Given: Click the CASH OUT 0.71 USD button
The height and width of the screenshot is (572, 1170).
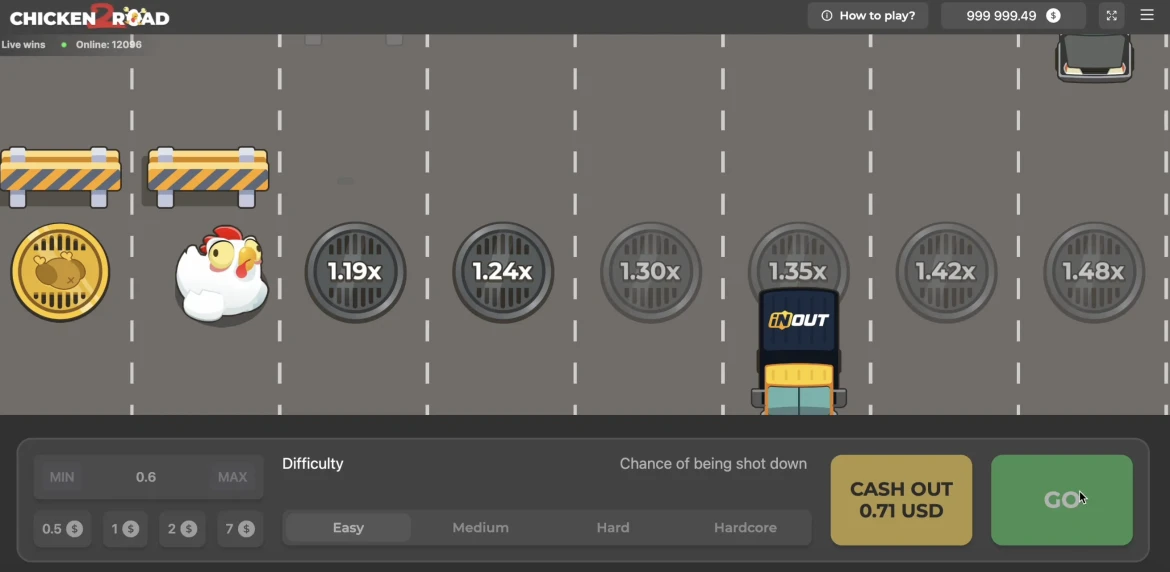Looking at the screenshot, I should 901,500.
